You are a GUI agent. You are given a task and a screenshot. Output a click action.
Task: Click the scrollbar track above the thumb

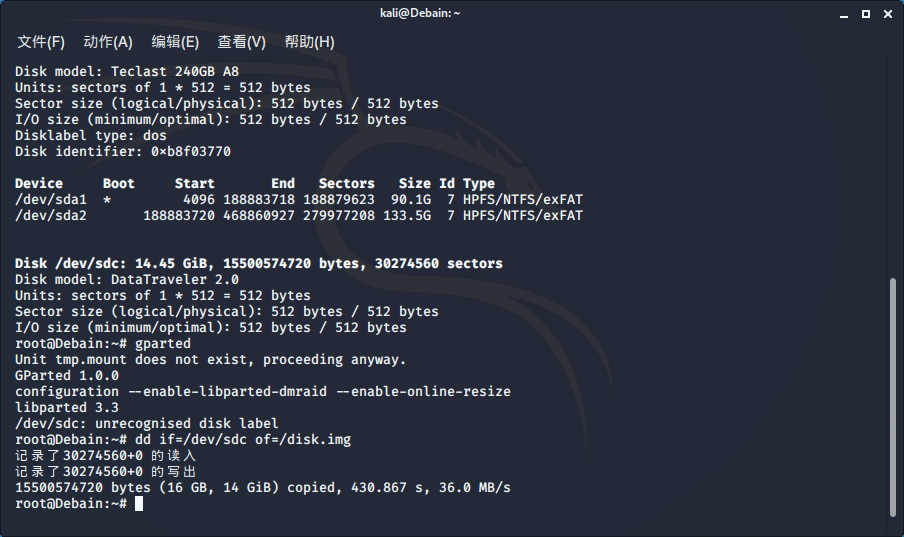[893, 166]
